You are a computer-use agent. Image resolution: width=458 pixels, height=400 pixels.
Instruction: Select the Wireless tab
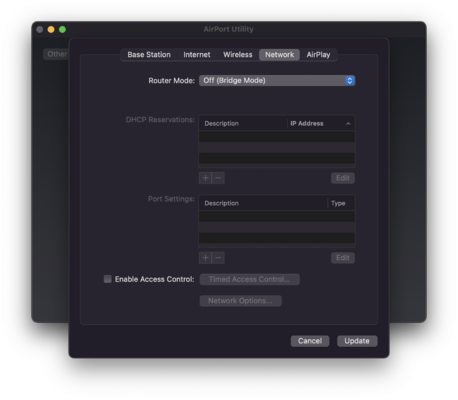tap(238, 55)
